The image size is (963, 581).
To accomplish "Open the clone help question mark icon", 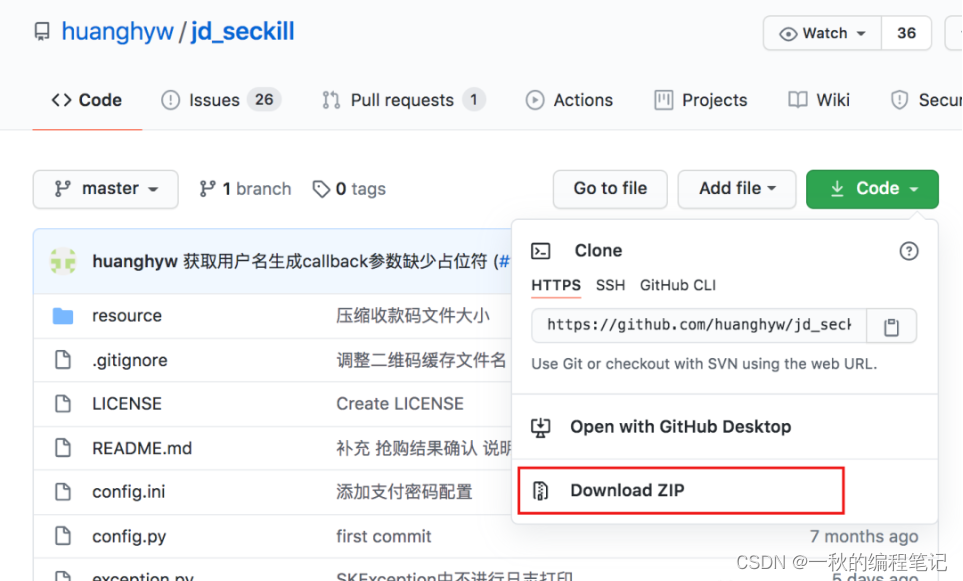I will [908, 251].
